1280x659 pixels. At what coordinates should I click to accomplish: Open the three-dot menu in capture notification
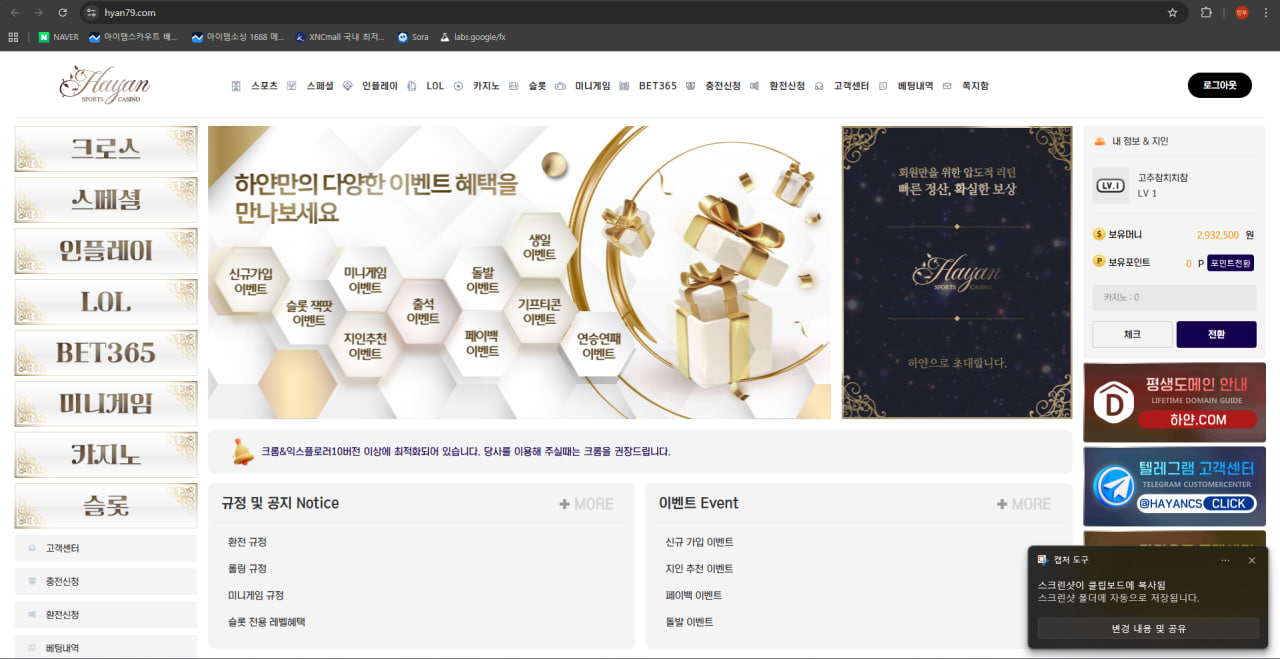tap(1225, 560)
